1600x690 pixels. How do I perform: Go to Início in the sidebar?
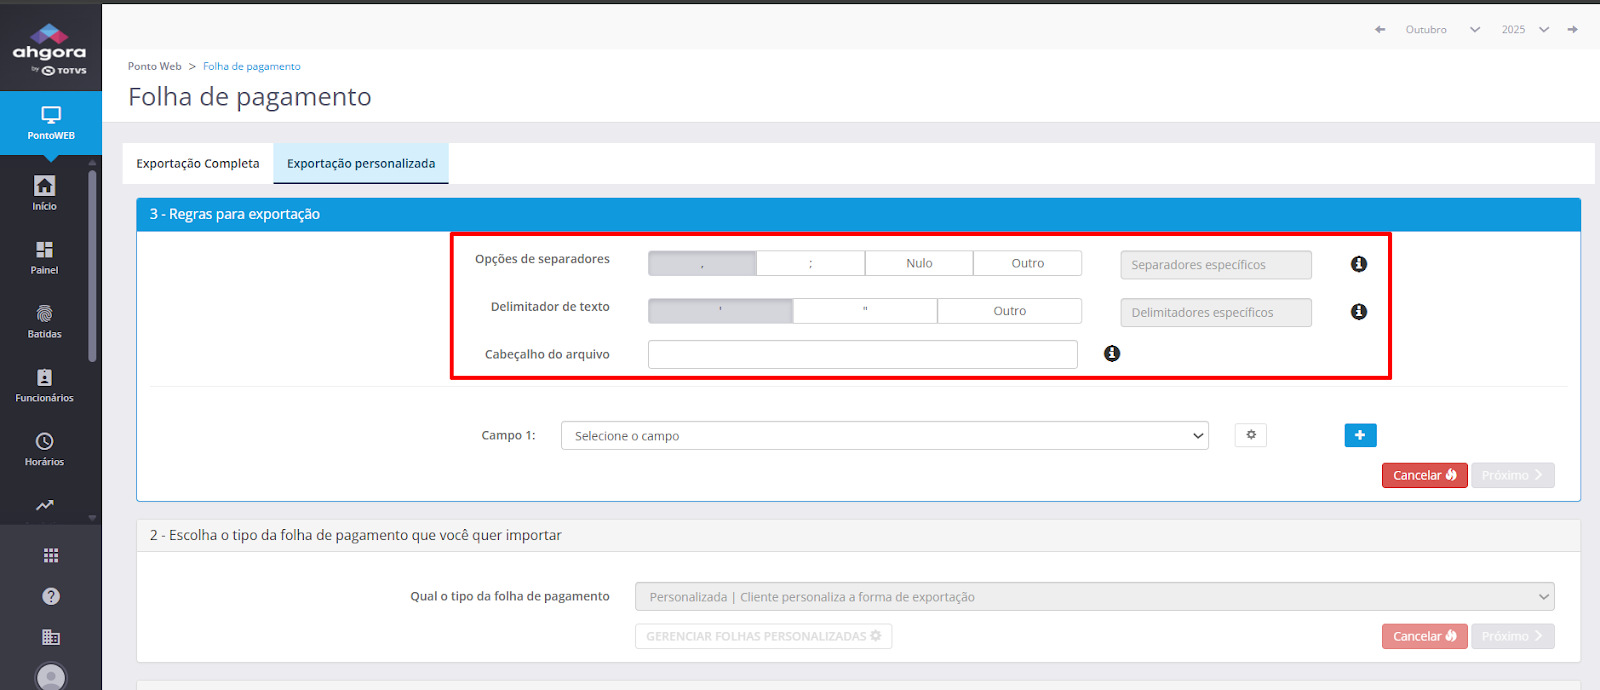[x=44, y=193]
